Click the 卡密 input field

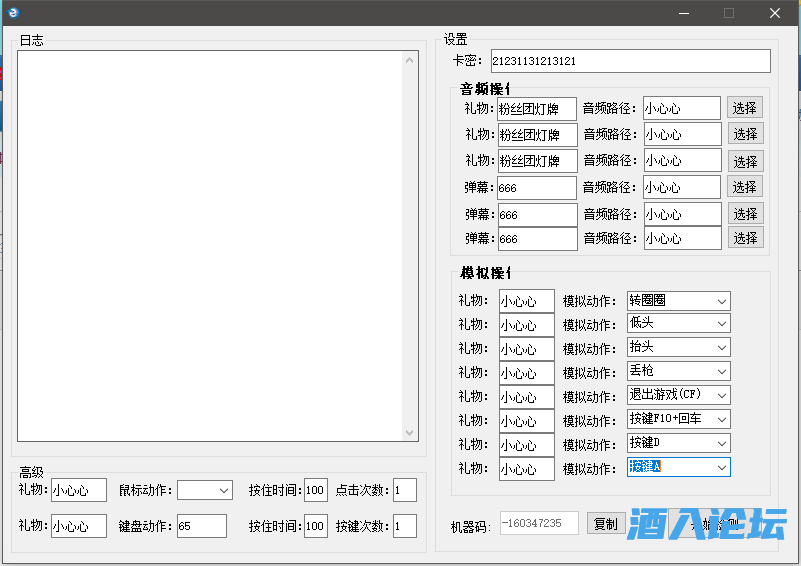(630, 61)
